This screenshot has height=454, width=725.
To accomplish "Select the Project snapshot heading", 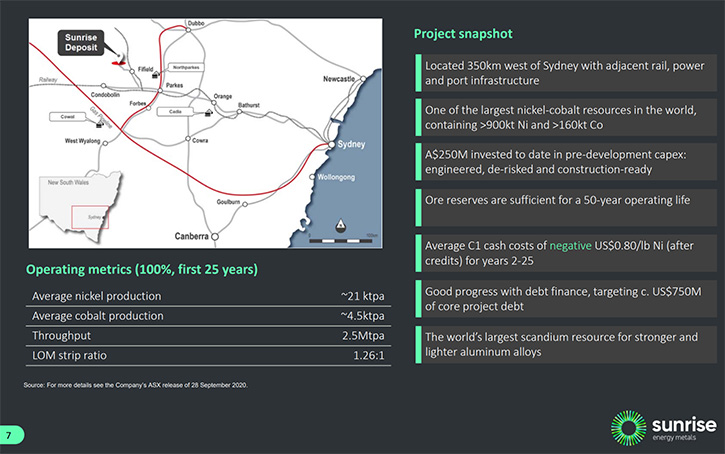I will tap(463, 34).
